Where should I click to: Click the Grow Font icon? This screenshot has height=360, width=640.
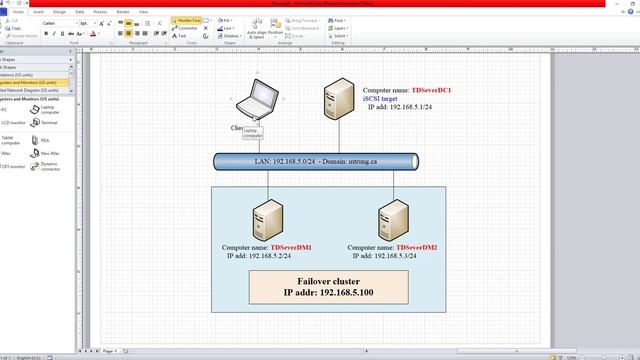tap(101, 24)
